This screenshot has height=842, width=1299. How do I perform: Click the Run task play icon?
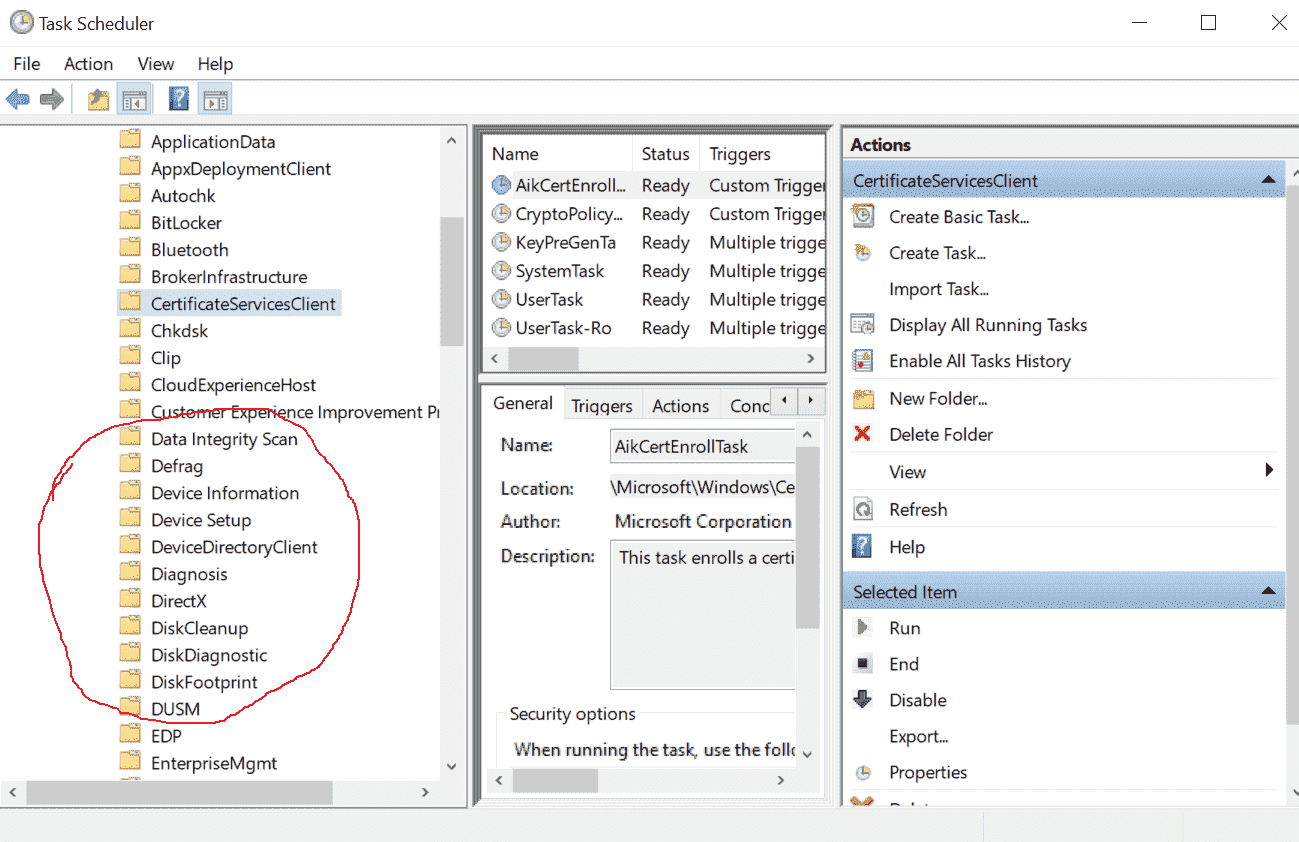(862, 628)
